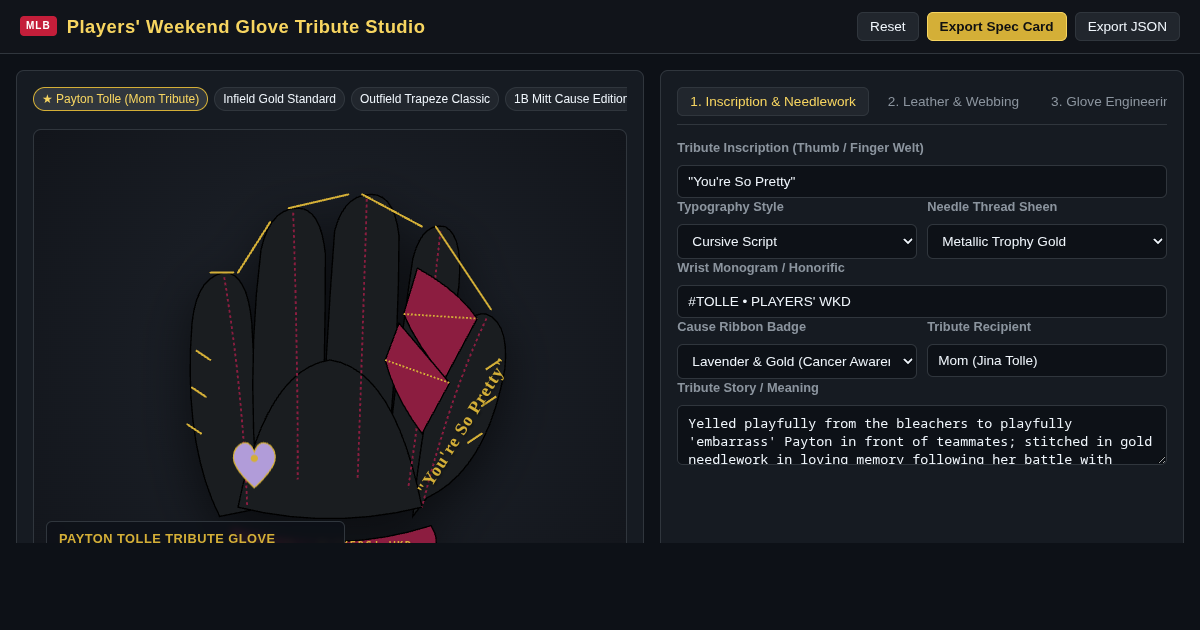
Task: Edit the Wrist Monogram / Honorific field
Action: coord(922,301)
